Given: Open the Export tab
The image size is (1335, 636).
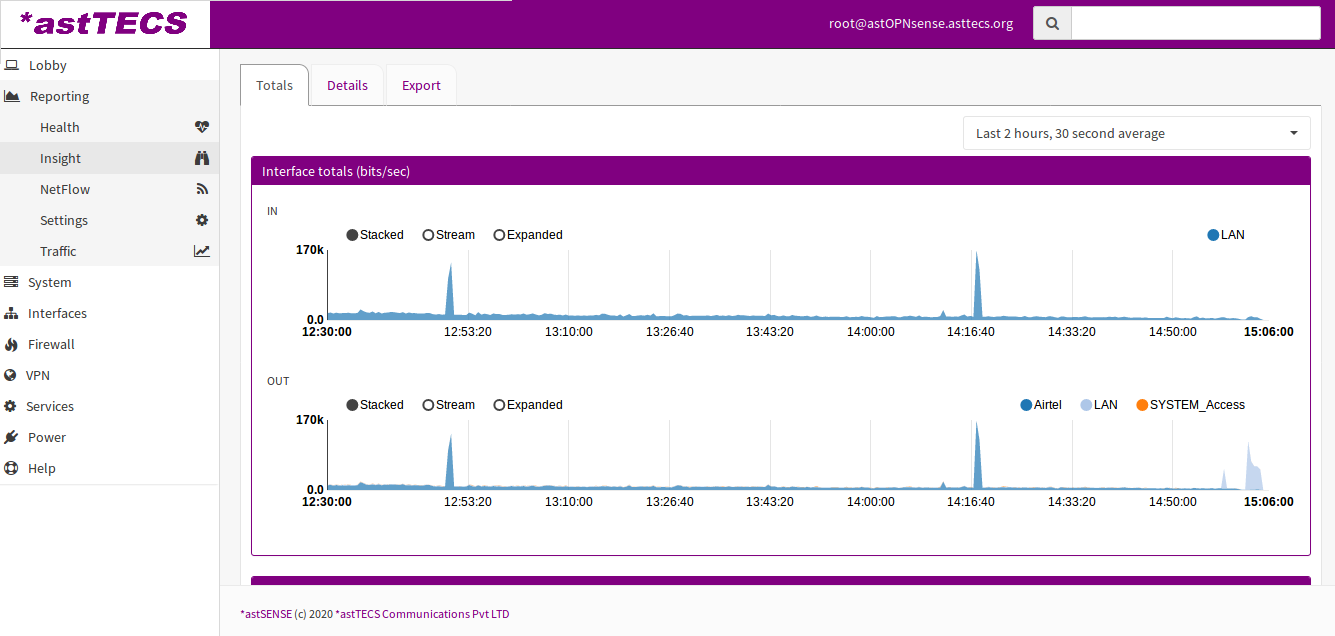Looking at the screenshot, I should point(421,85).
